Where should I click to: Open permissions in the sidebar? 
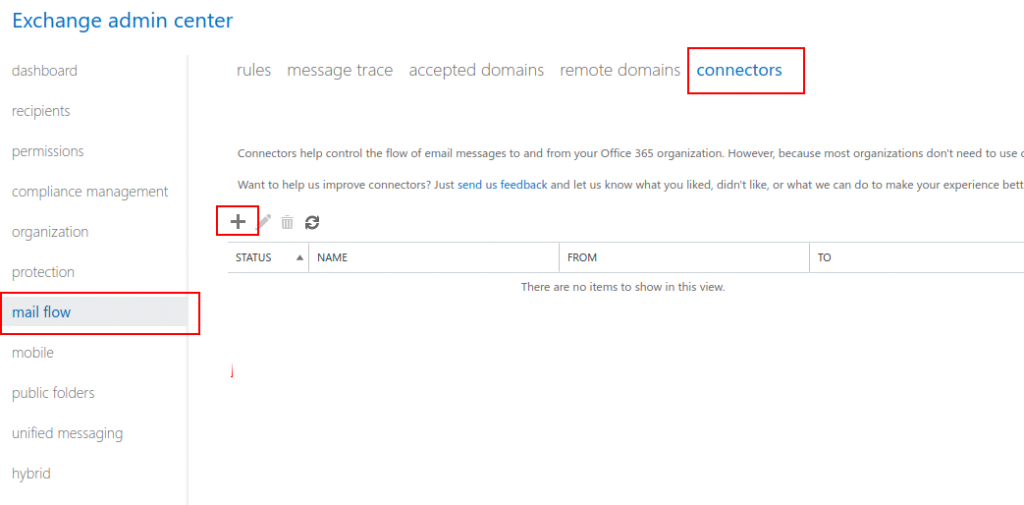[48, 151]
